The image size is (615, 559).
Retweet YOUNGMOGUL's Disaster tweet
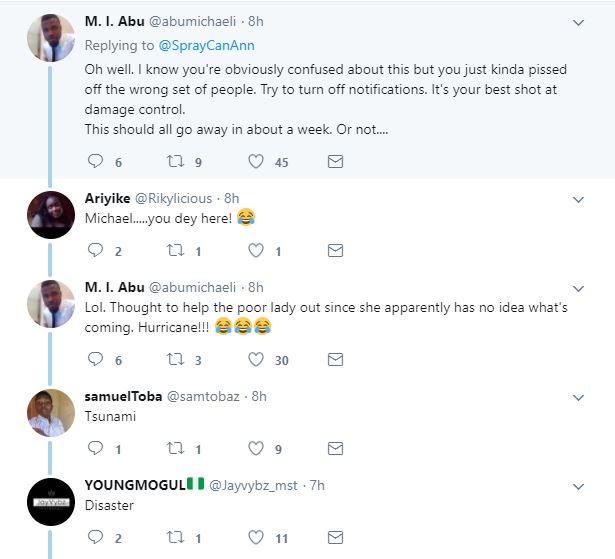(x=176, y=538)
